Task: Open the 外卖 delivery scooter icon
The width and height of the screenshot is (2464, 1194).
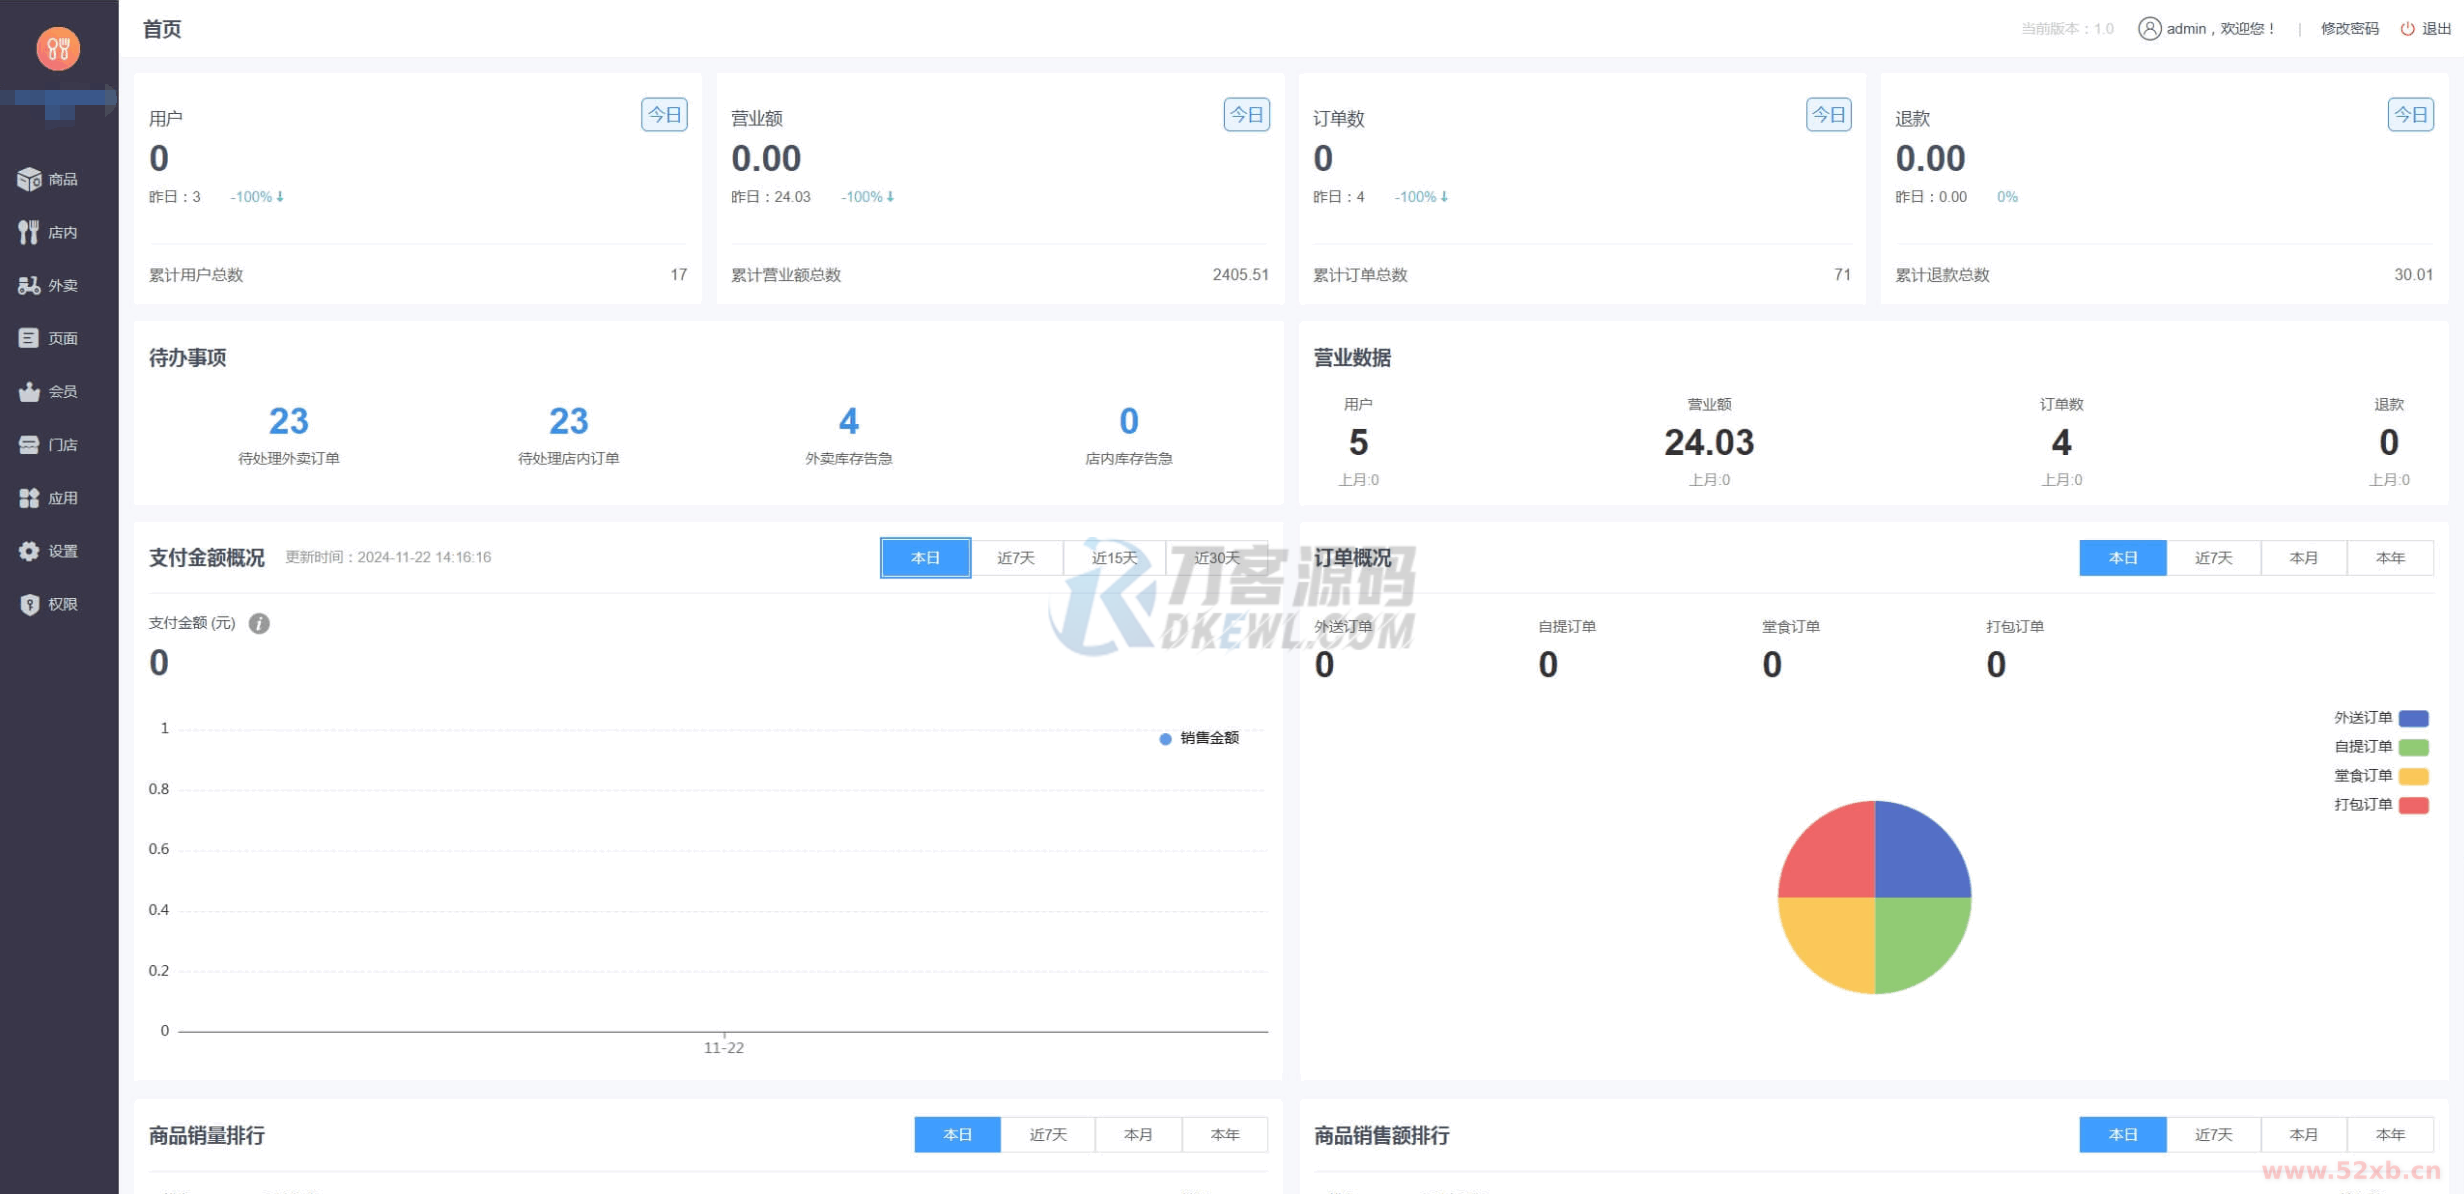Action: [x=29, y=285]
